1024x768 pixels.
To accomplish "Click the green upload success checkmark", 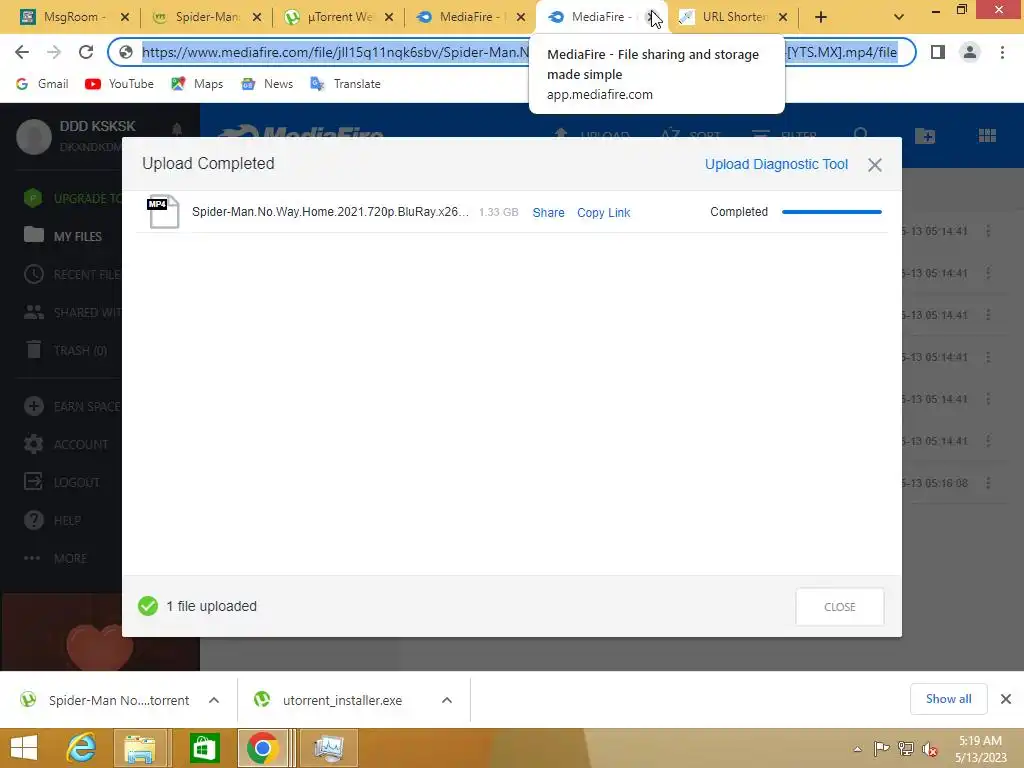I will pos(148,606).
